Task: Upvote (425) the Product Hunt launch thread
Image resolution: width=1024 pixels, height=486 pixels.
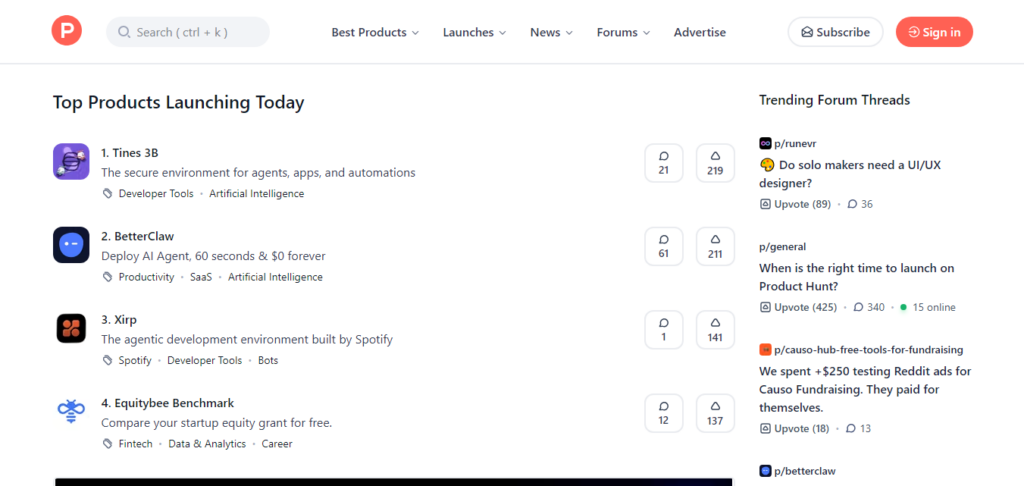Action: click(798, 308)
